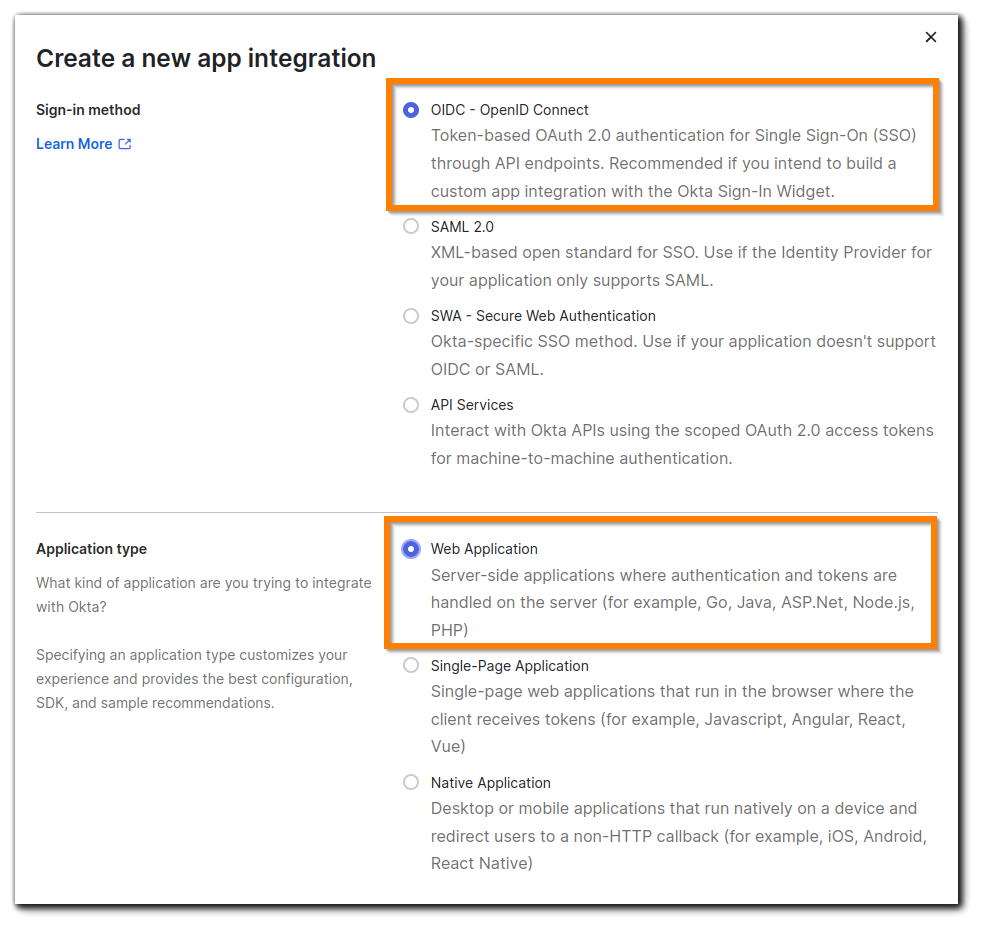Click the 'Single-page web applications that run' description

(672, 719)
